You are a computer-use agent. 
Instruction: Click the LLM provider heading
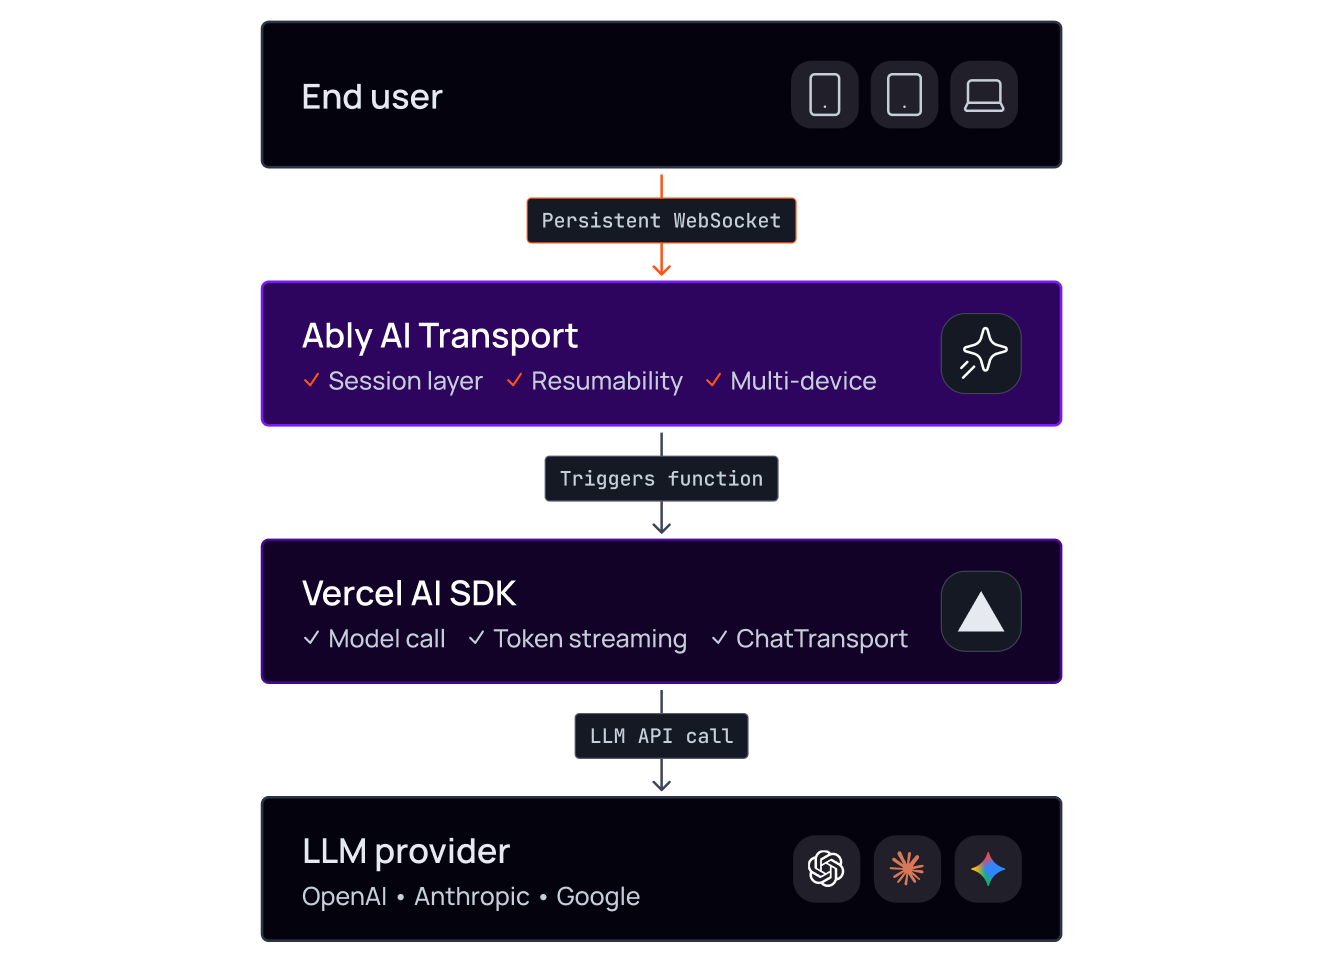point(406,852)
